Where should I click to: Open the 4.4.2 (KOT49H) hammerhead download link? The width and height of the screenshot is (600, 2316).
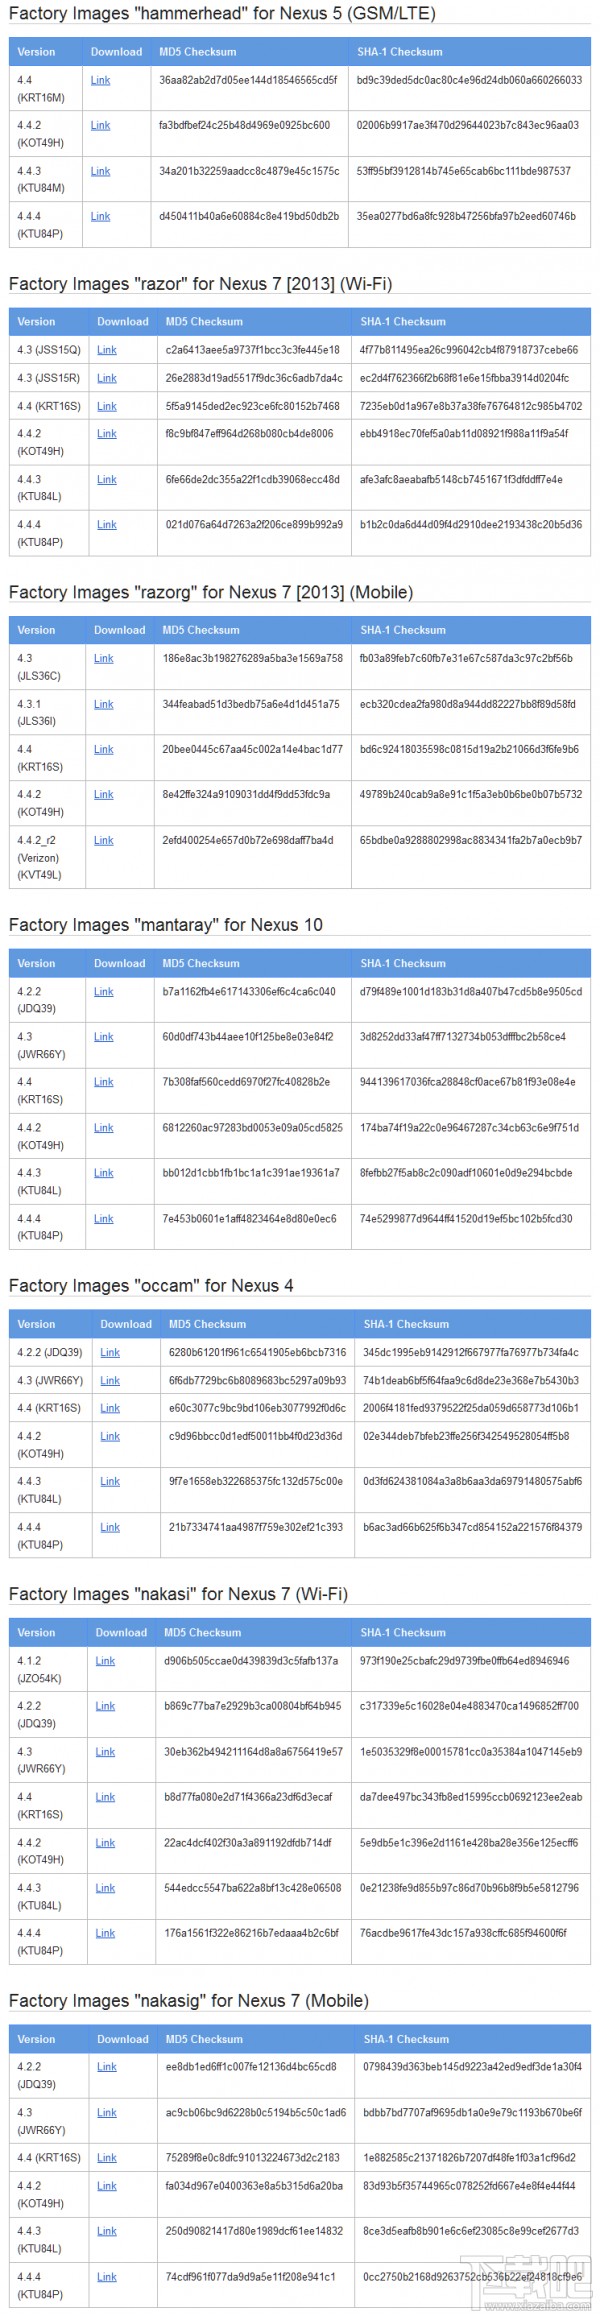[x=100, y=125]
